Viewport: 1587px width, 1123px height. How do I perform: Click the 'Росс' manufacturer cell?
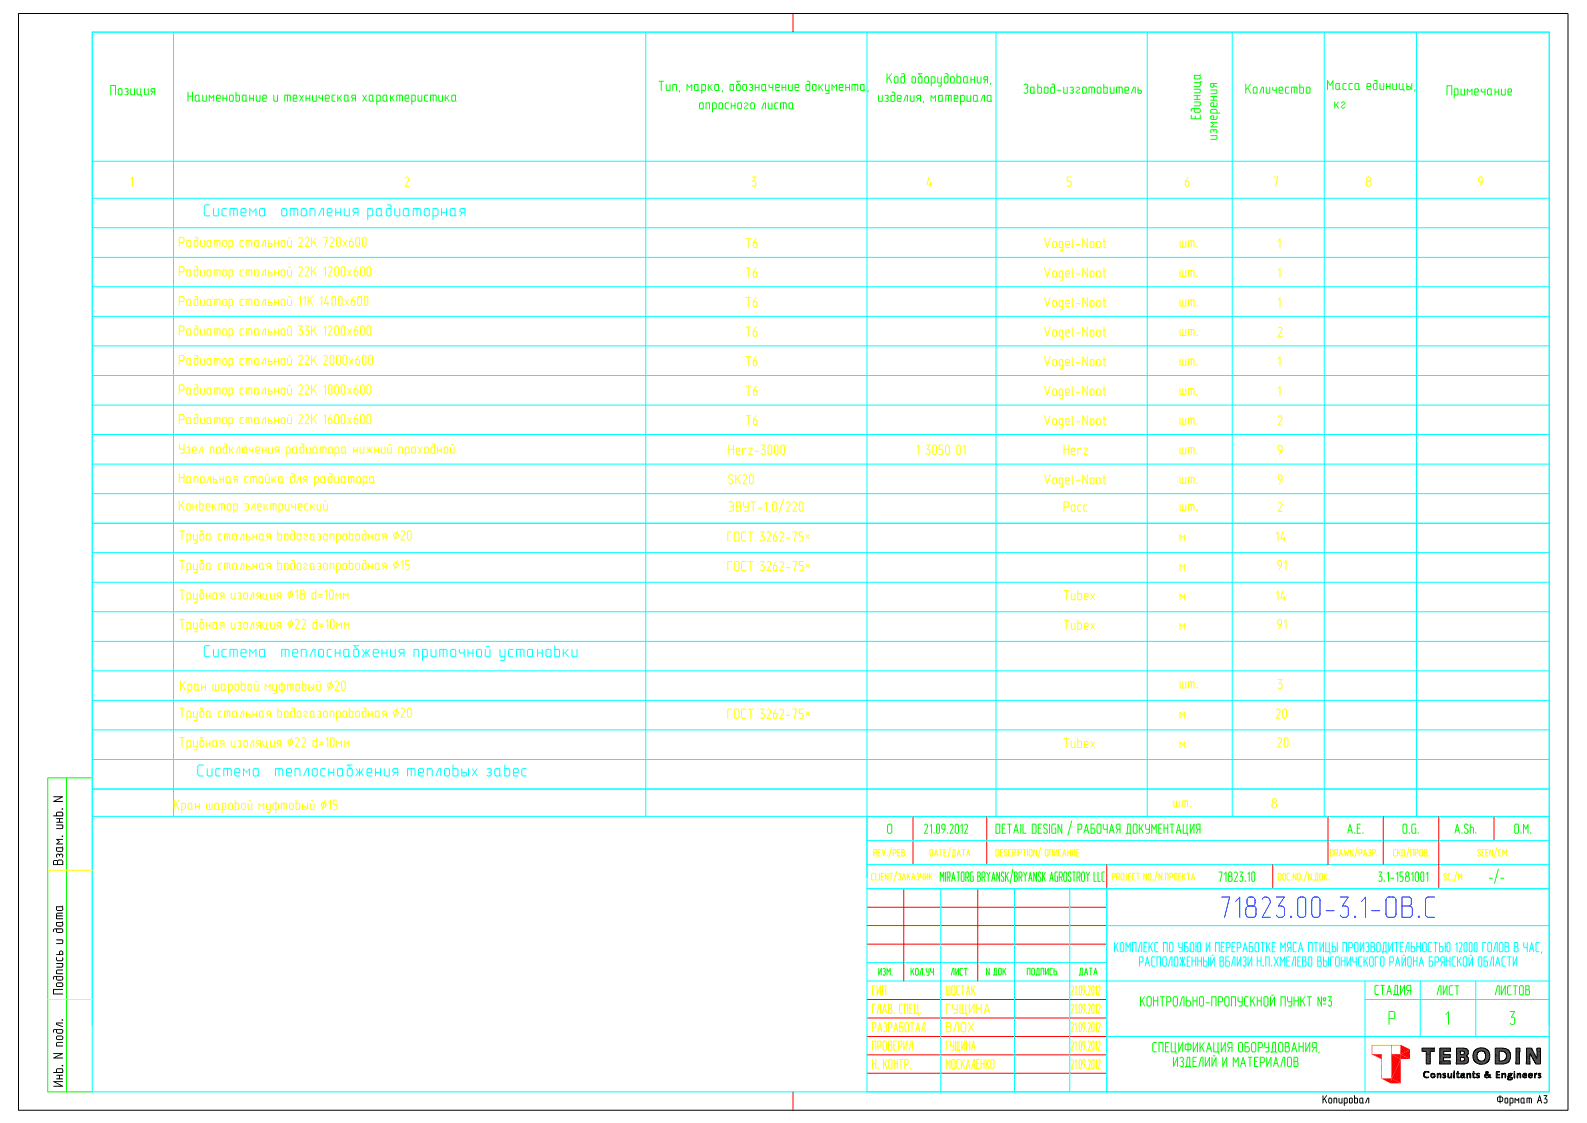tap(1075, 508)
